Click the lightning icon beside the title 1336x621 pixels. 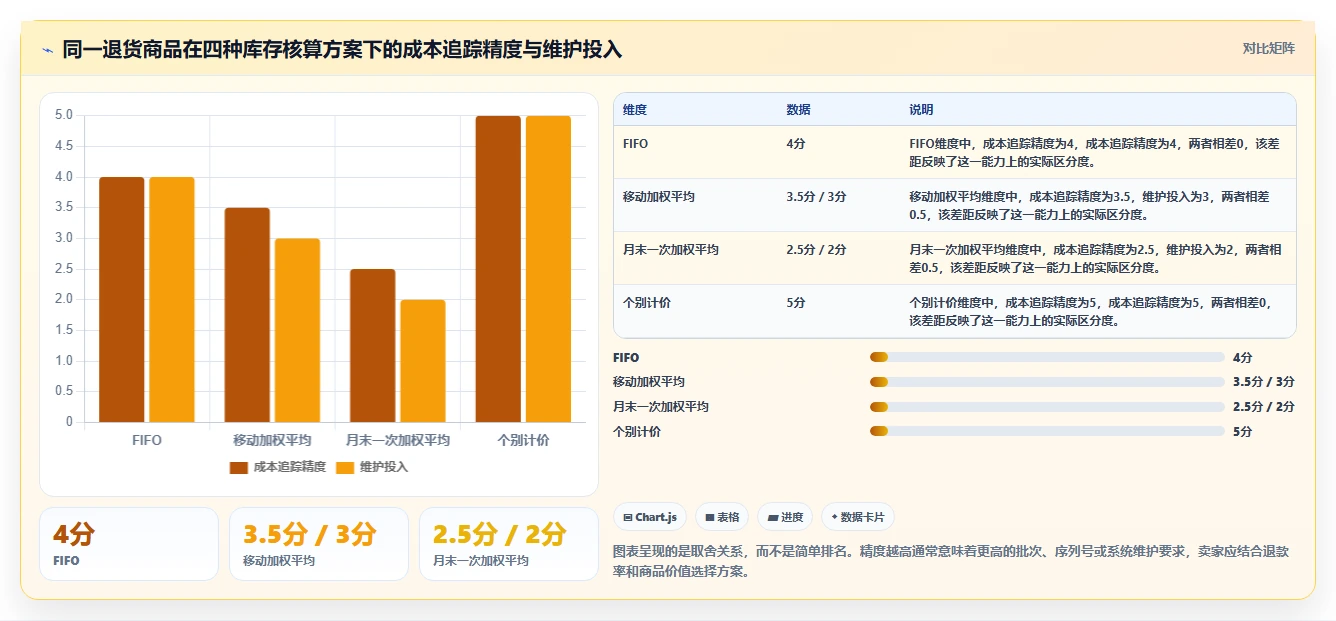(x=47, y=49)
